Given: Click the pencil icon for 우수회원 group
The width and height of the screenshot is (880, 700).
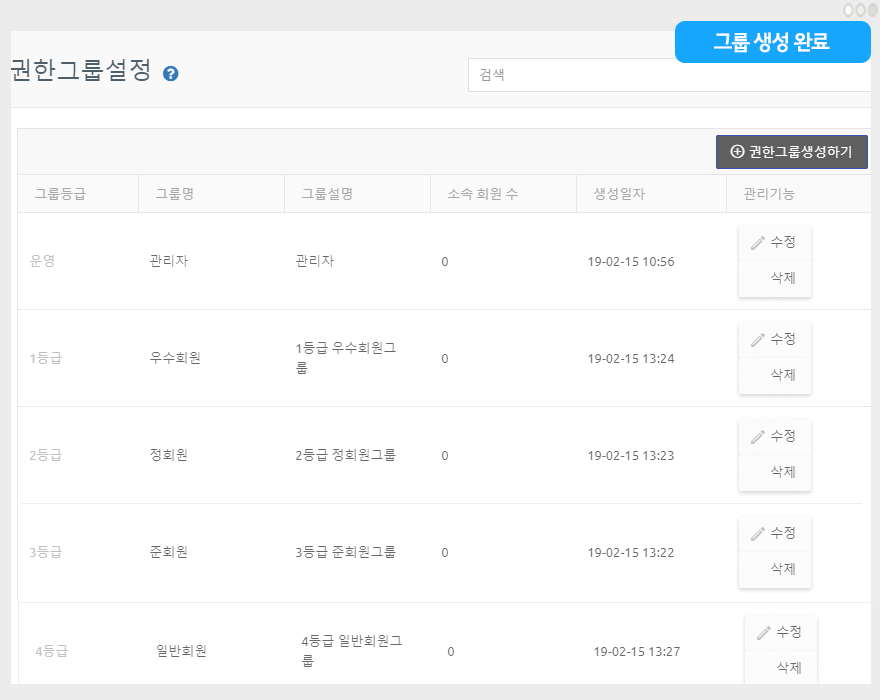Looking at the screenshot, I should [758, 340].
